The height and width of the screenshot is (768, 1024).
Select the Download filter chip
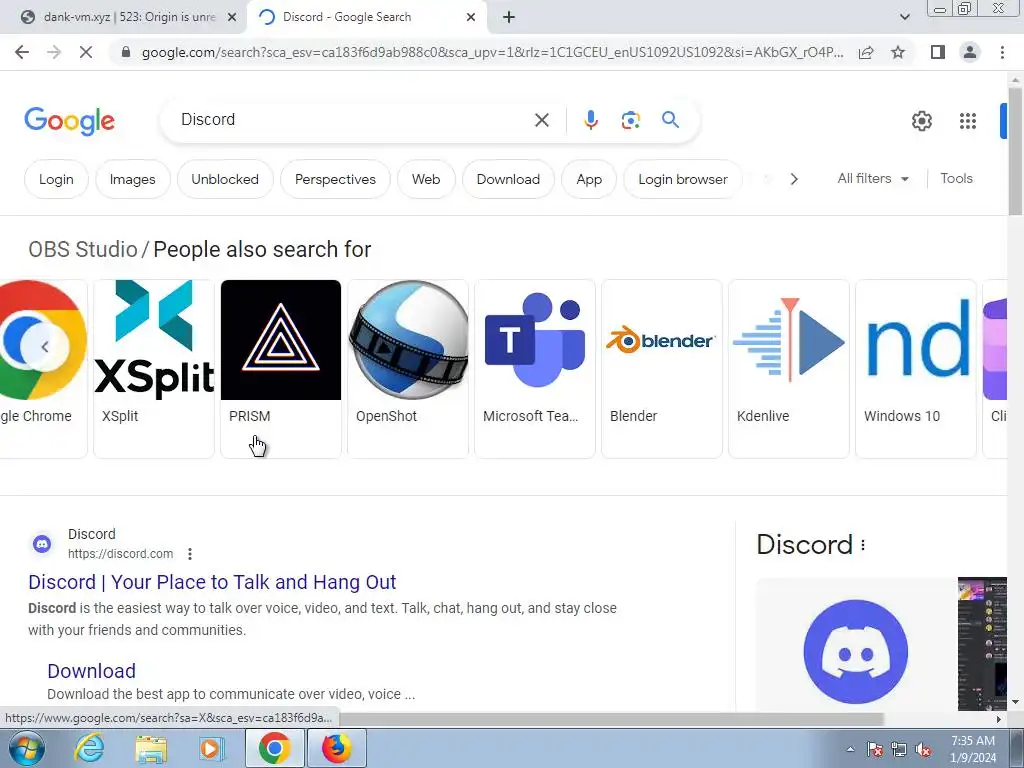[x=508, y=179]
